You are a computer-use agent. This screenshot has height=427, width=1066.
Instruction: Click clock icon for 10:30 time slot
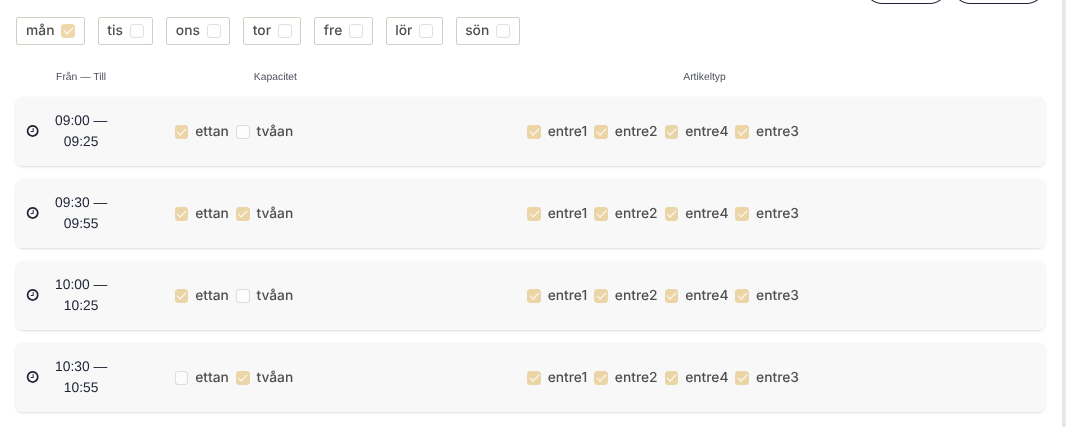click(x=32, y=377)
